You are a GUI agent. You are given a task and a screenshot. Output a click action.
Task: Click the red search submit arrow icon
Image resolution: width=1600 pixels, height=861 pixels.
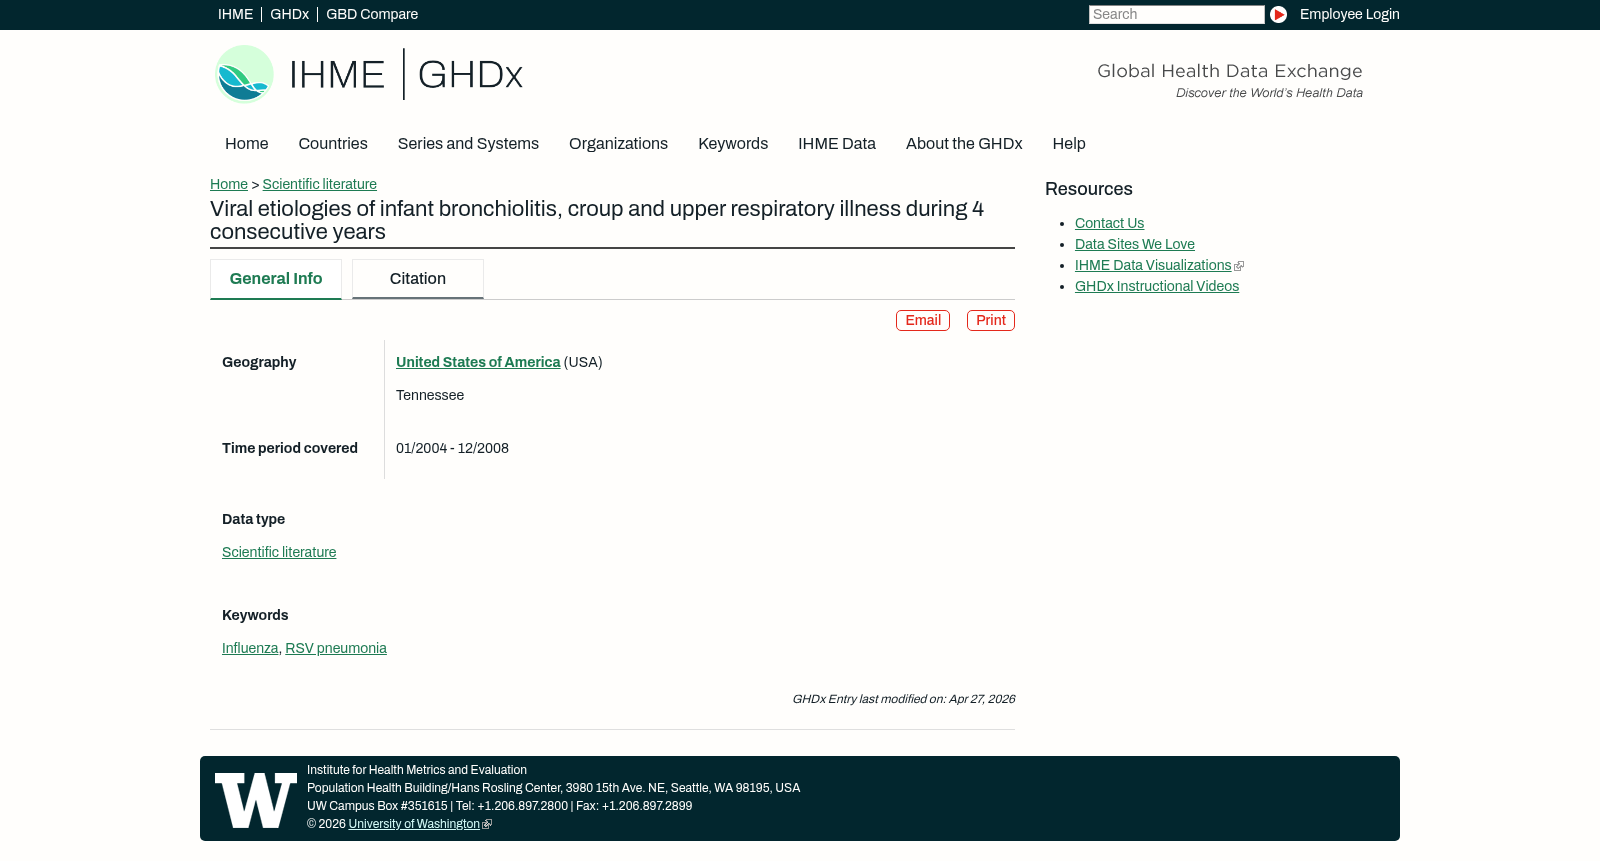(x=1278, y=15)
